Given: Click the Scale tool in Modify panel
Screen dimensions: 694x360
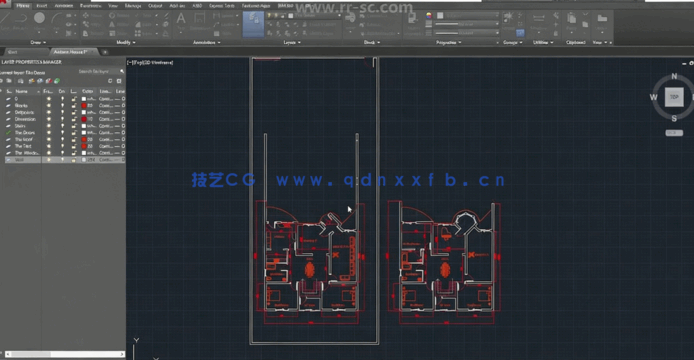Looking at the screenshot, I should (118, 33).
